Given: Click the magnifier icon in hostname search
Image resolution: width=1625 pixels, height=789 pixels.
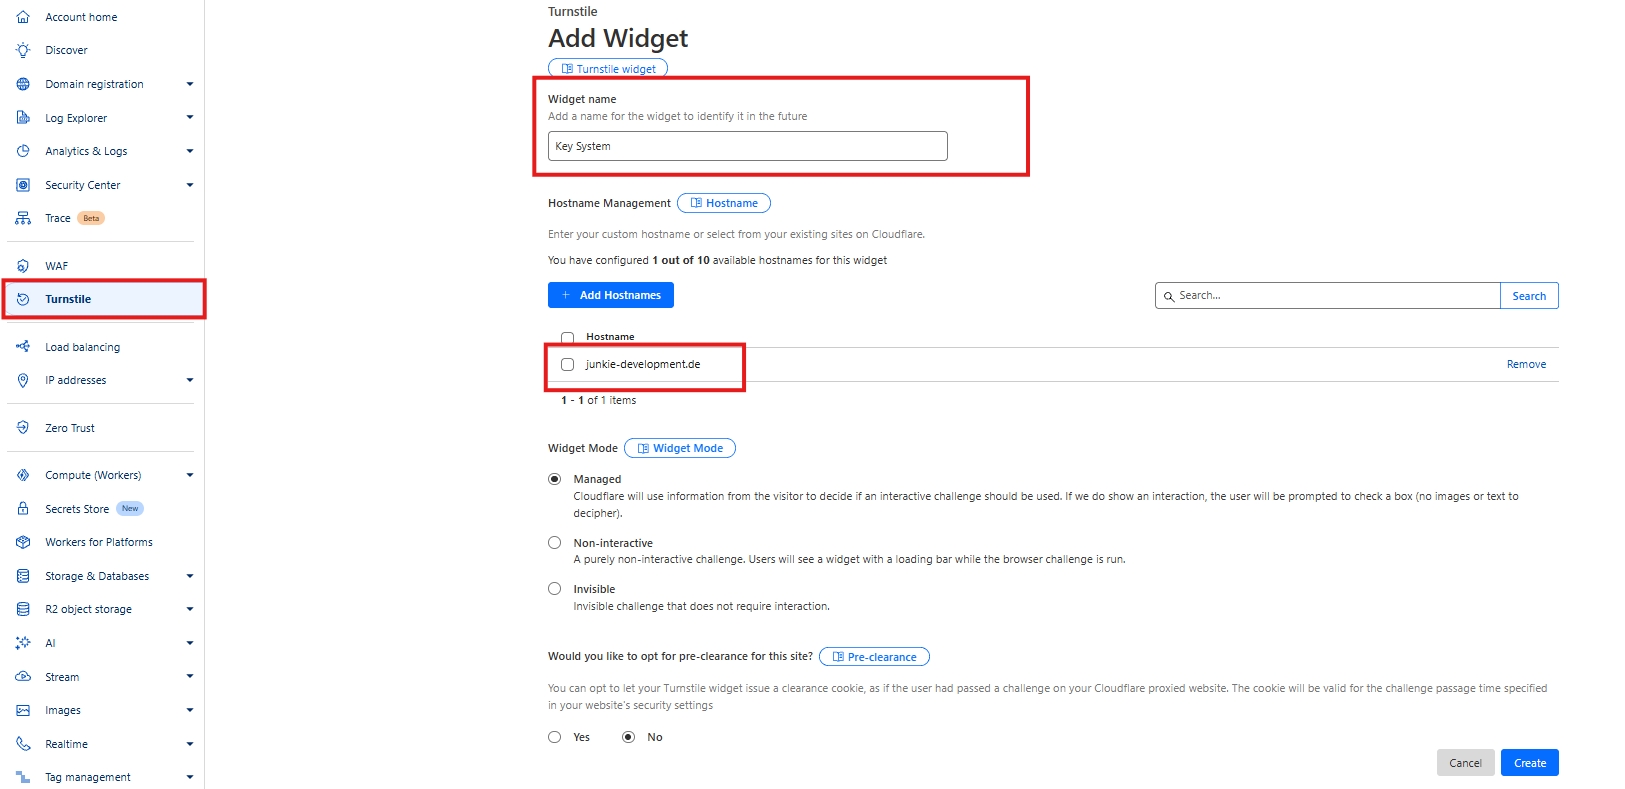Looking at the screenshot, I should pyautogui.click(x=1169, y=296).
